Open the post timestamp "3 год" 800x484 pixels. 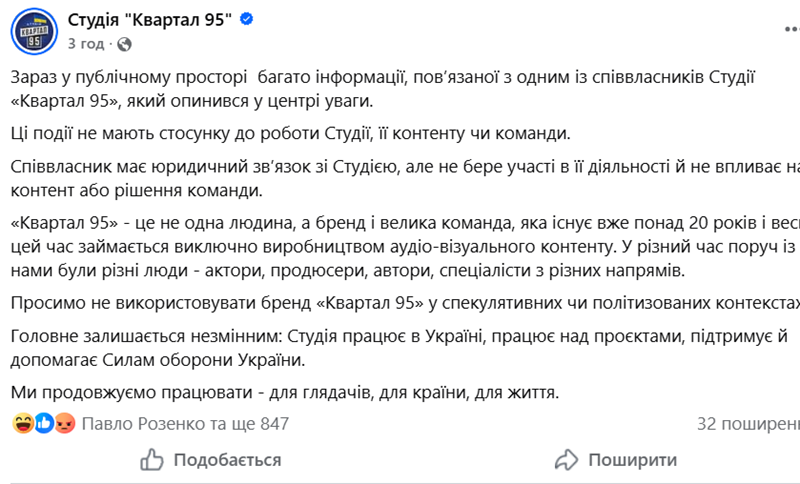click(x=85, y=44)
